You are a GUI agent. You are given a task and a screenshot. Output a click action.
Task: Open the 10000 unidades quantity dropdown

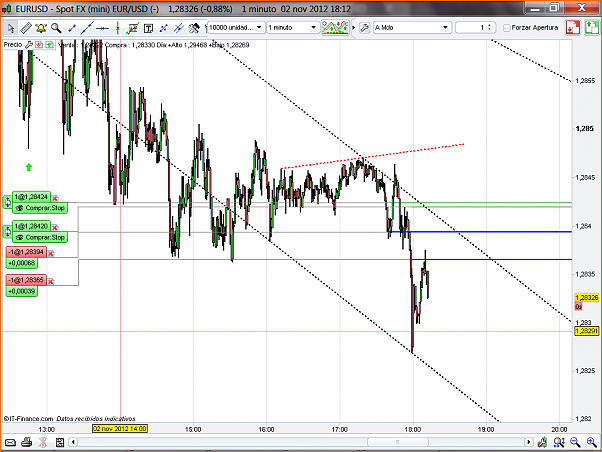click(x=236, y=28)
